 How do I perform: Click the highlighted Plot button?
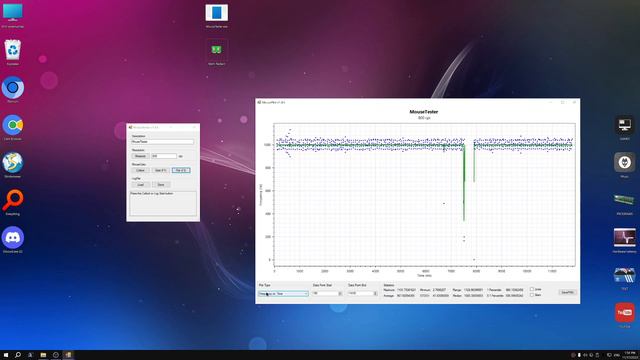click(x=181, y=170)
